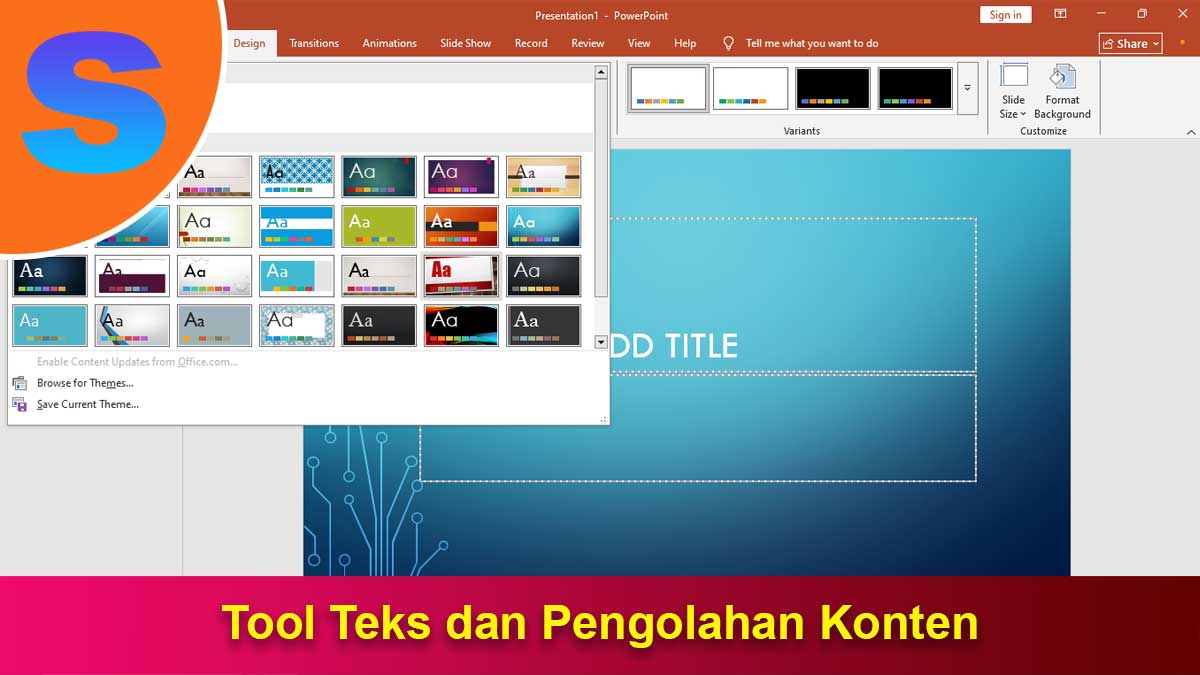Click the Share button
The image size is (1200, 675).
pos(1131,43)
